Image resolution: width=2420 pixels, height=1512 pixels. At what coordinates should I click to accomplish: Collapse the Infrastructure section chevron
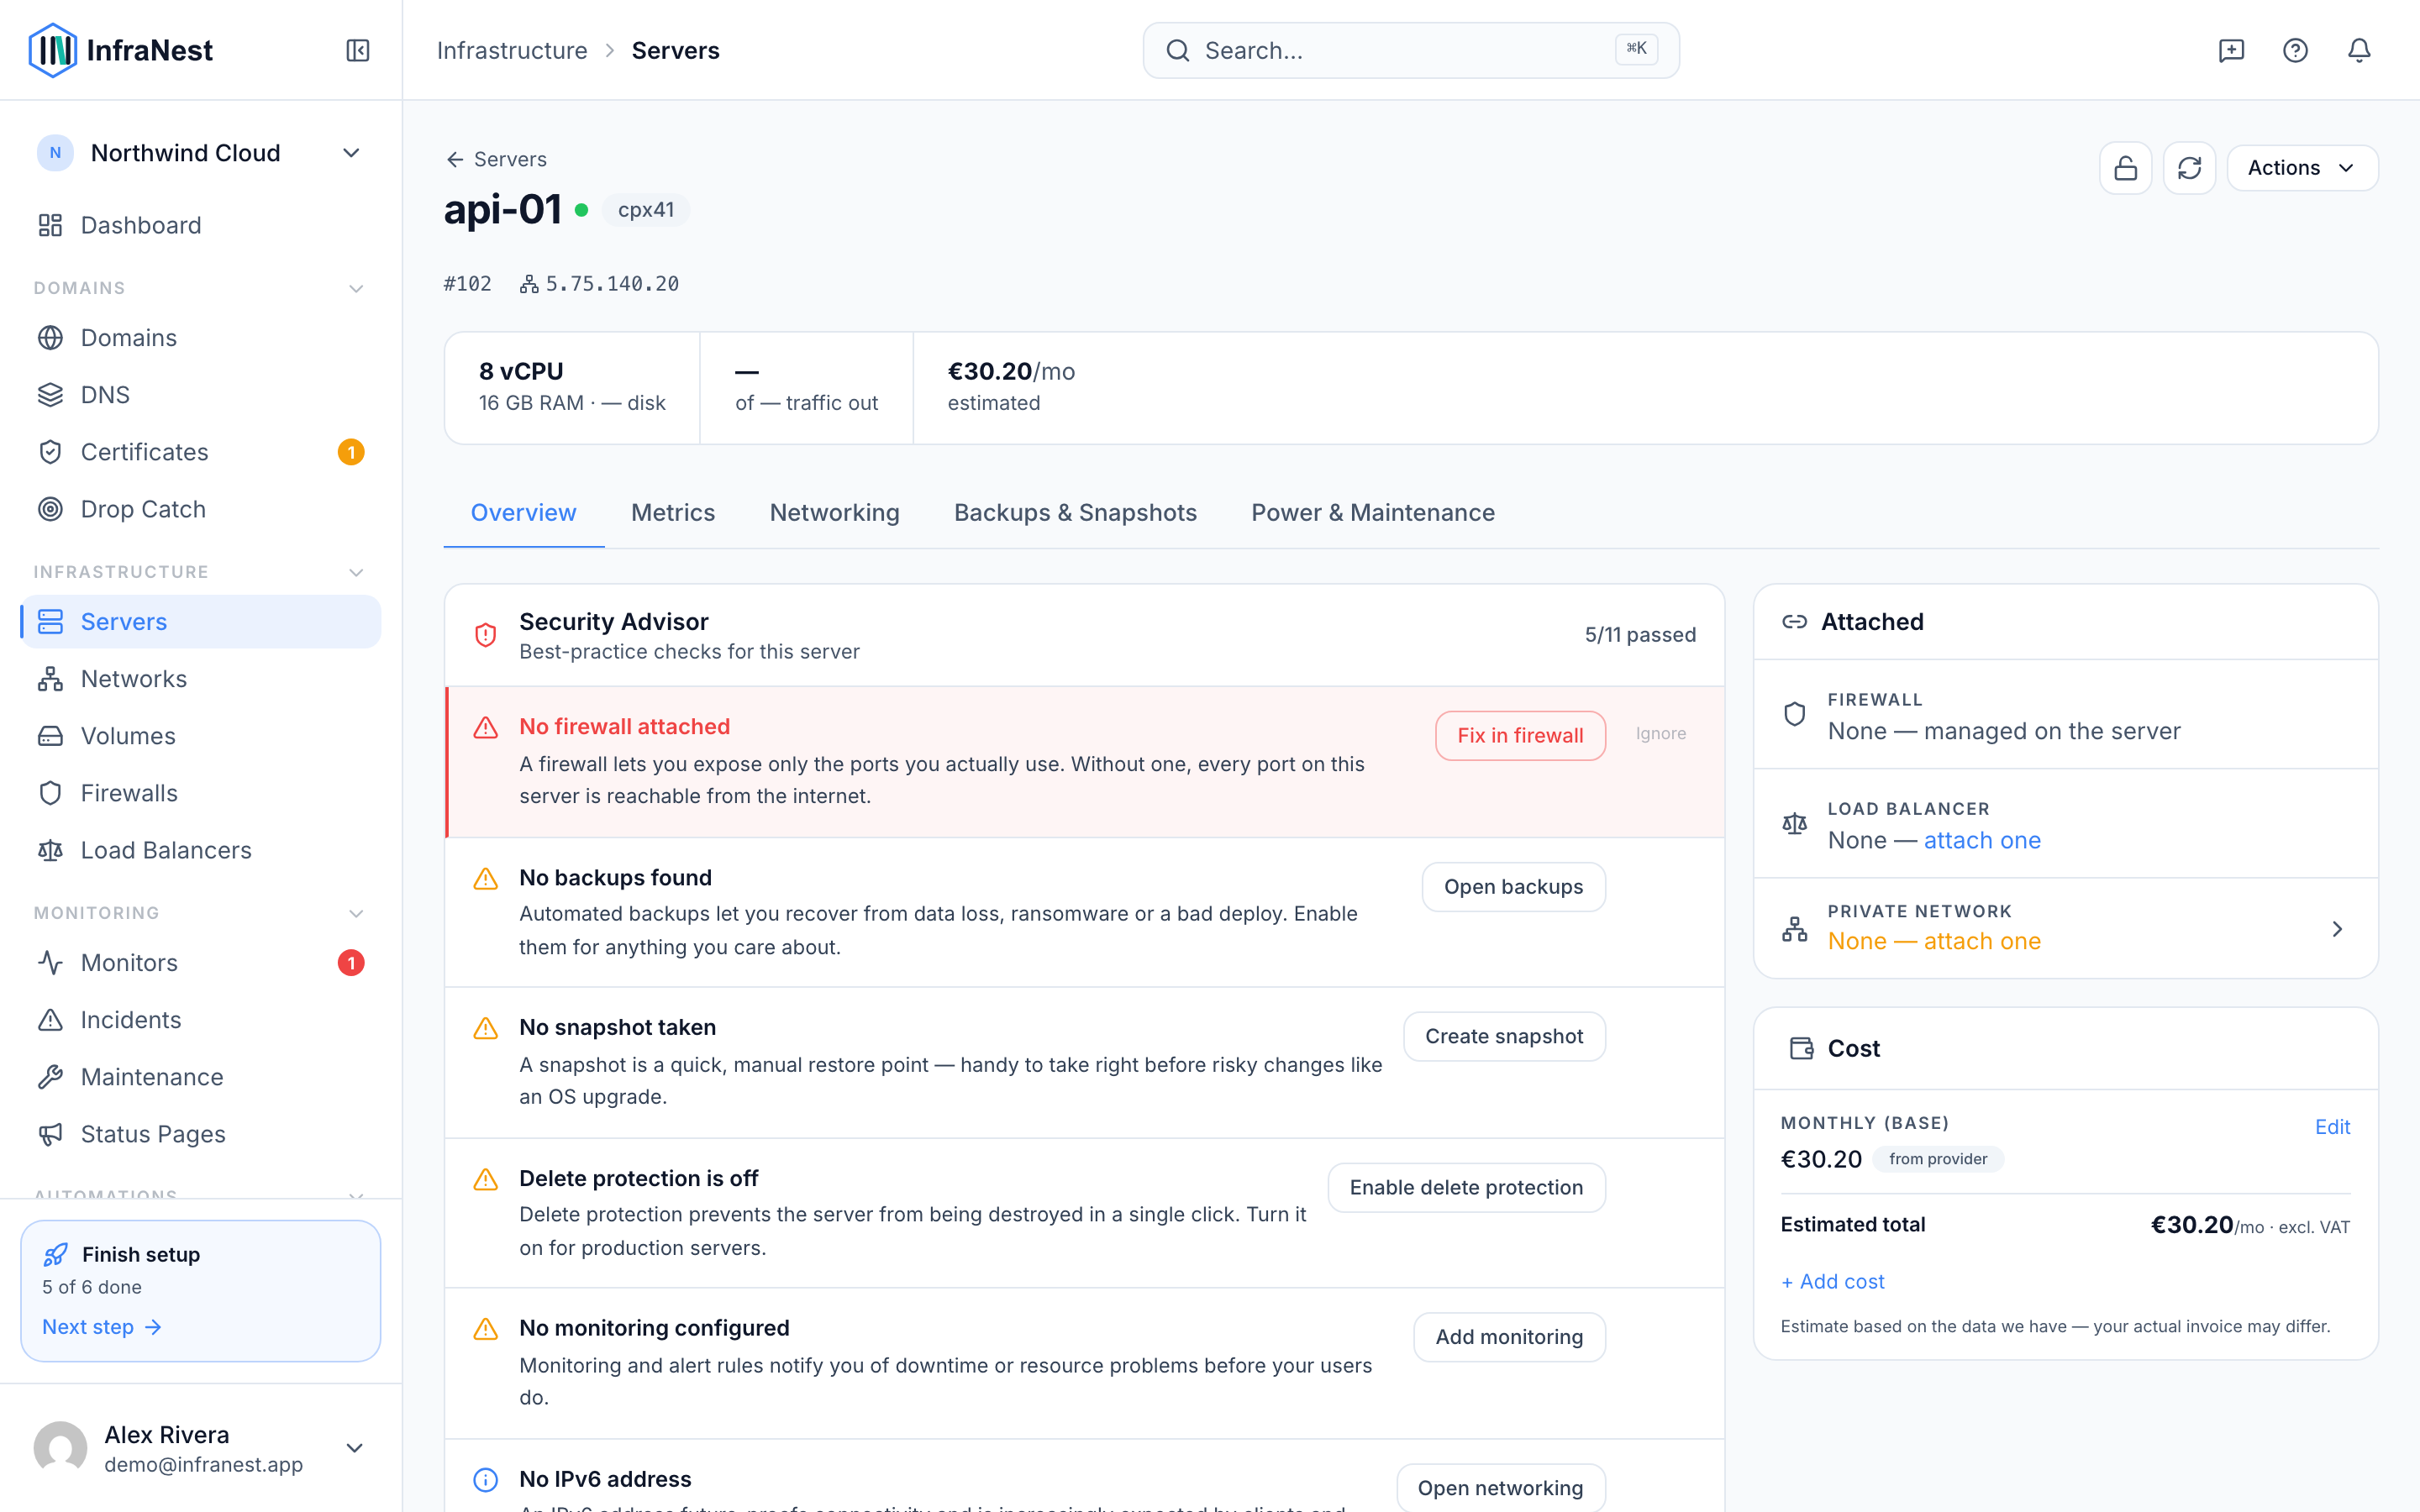[x=356, y=573]
